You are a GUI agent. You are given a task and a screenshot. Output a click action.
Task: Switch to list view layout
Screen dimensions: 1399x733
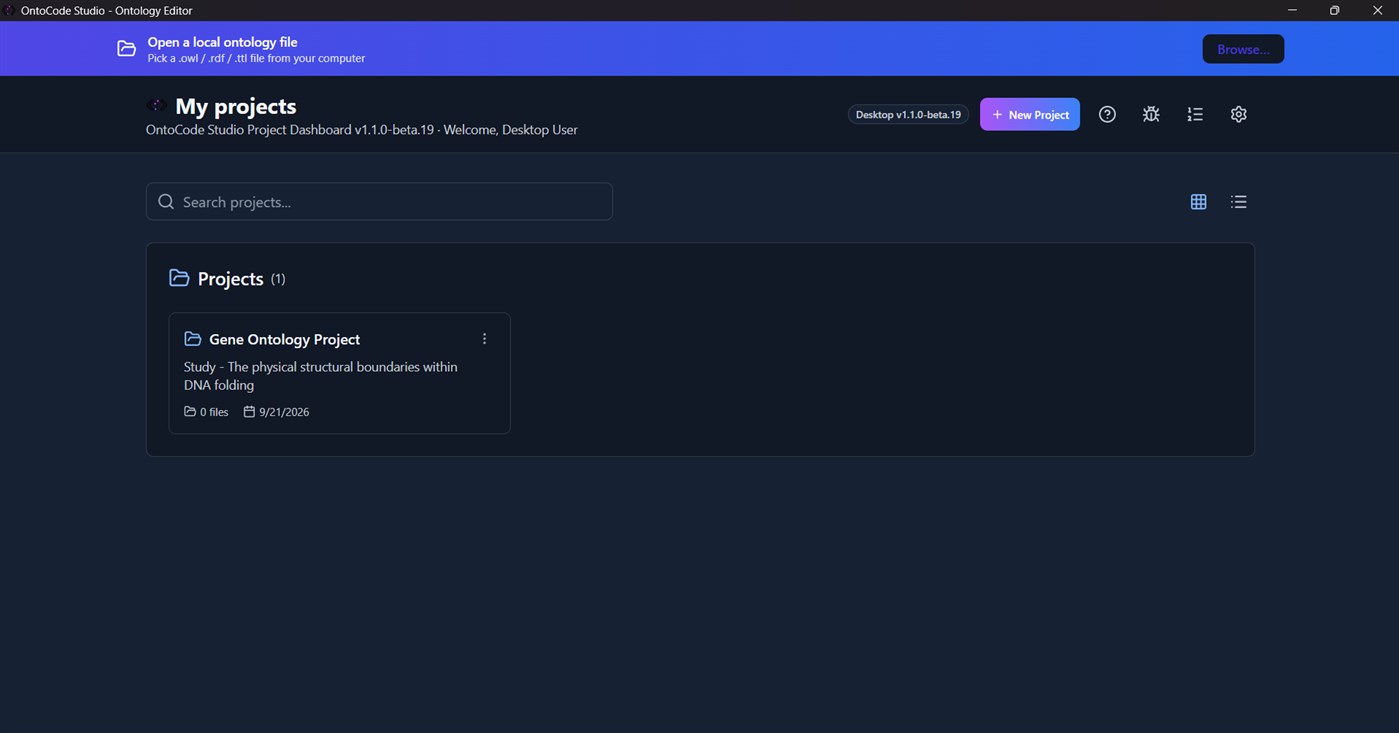[1239, 202]
